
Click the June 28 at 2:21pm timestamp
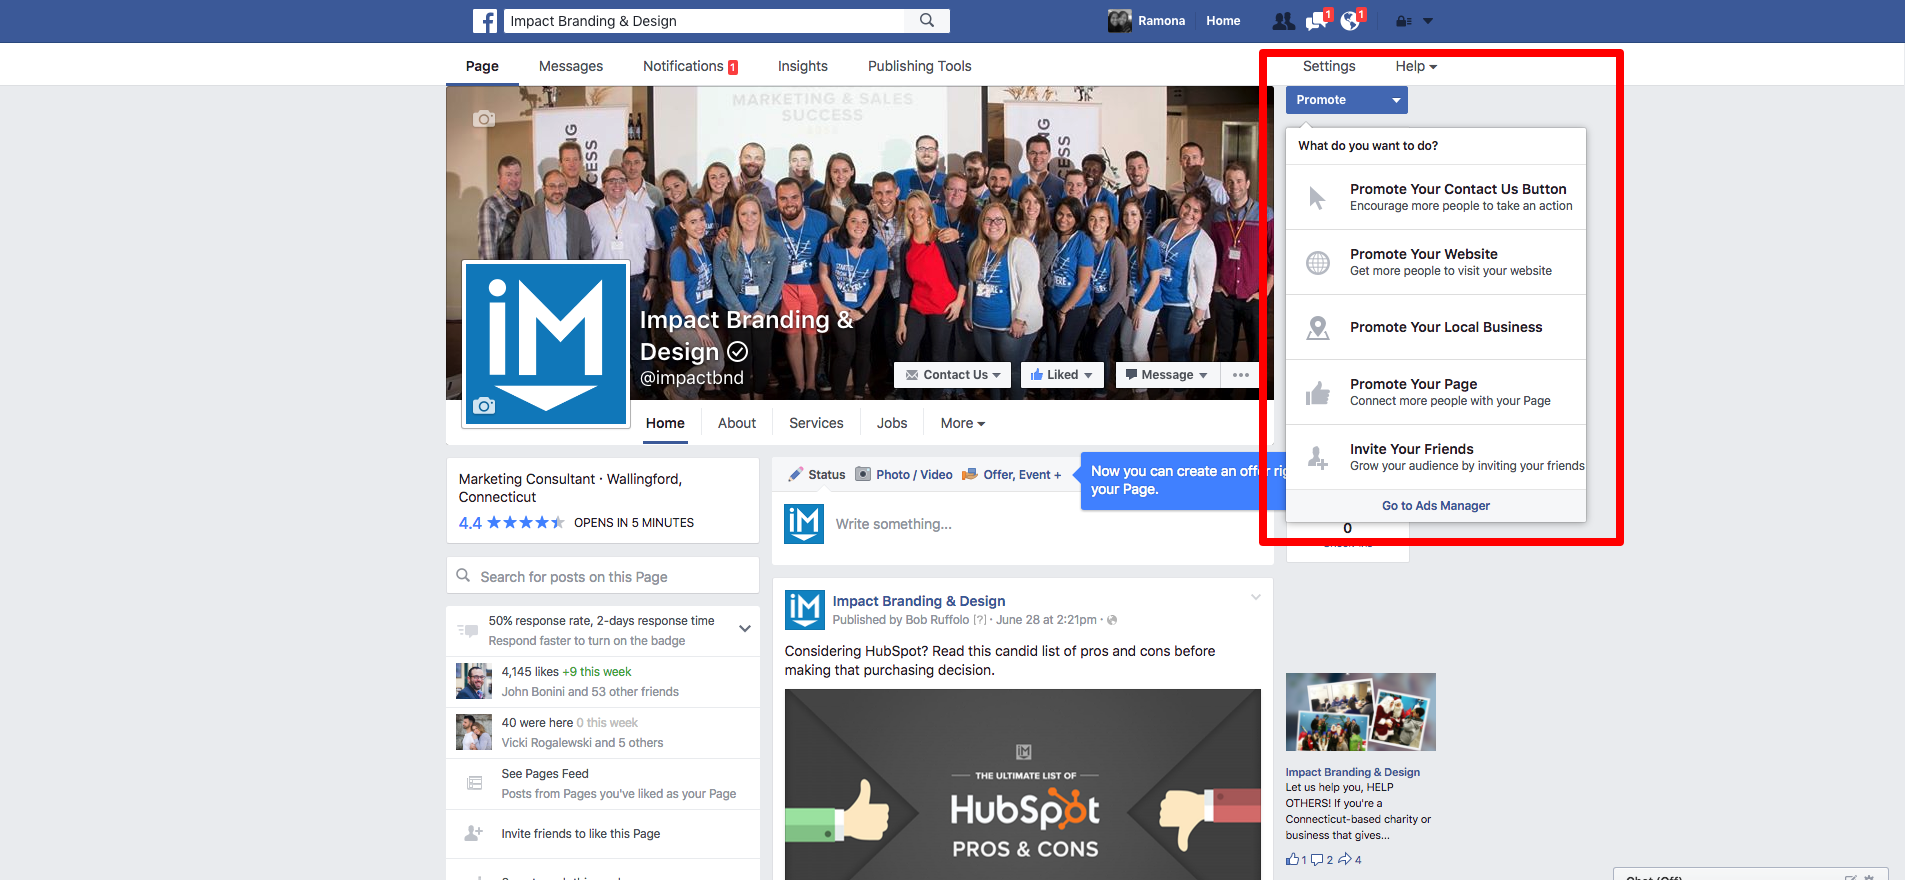point(1046,620)
